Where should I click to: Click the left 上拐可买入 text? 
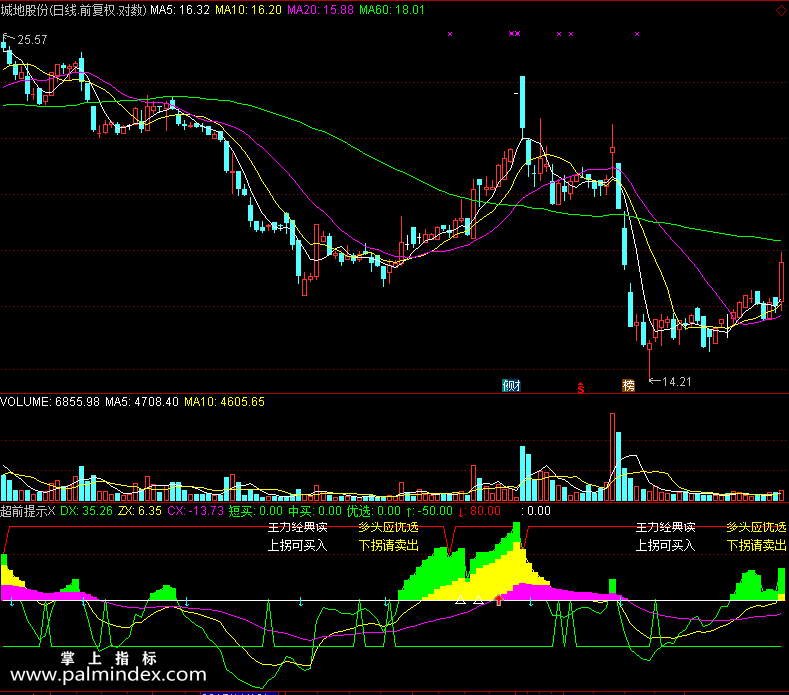click(x=297, y=546)
